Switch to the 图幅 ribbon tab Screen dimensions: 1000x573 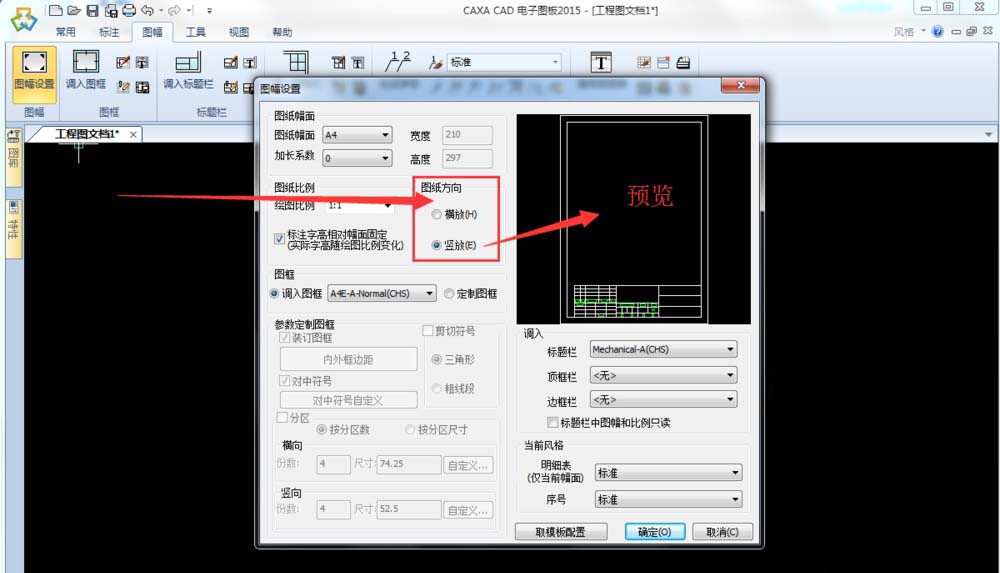pyautogui.click(x=152, y=32)
